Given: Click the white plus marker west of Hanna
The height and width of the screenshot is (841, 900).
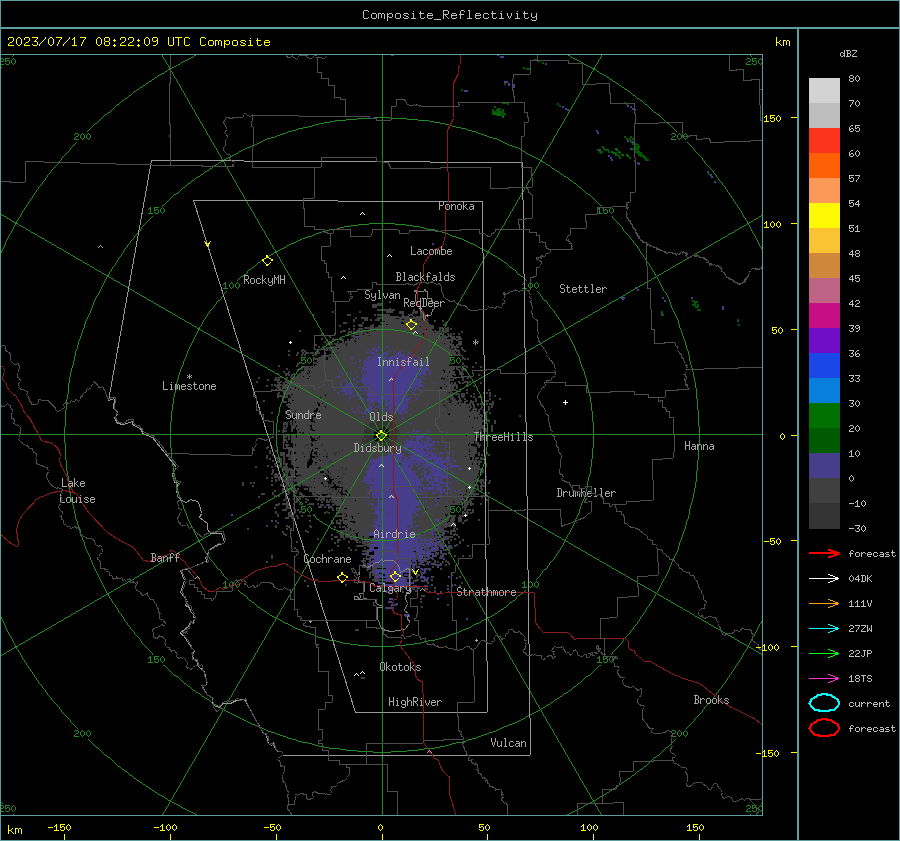Looking at the screenshot, I should [565, 402].
